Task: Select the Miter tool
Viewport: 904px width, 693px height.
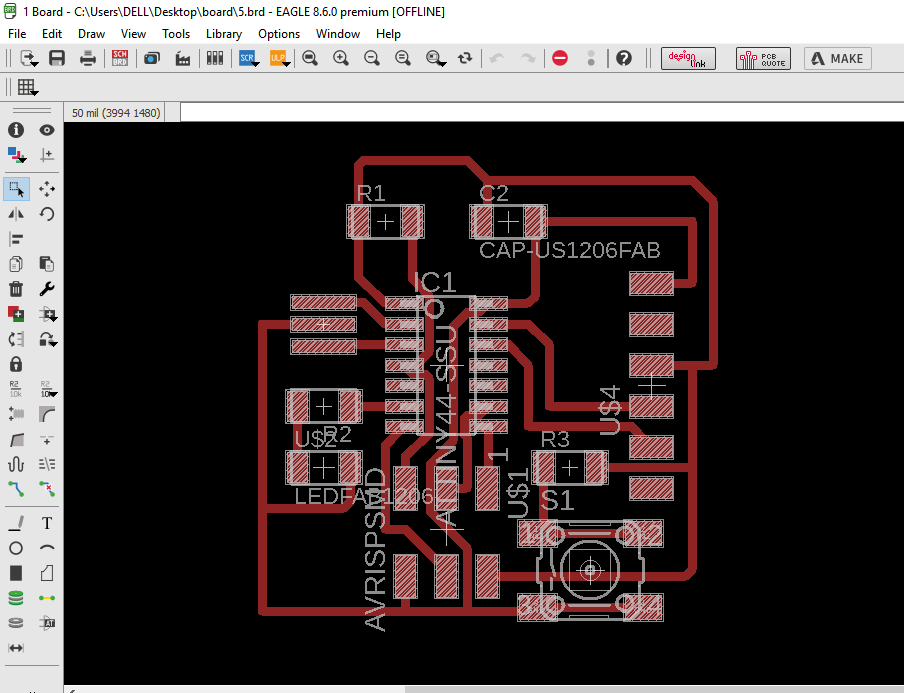Action: (47, 414)
